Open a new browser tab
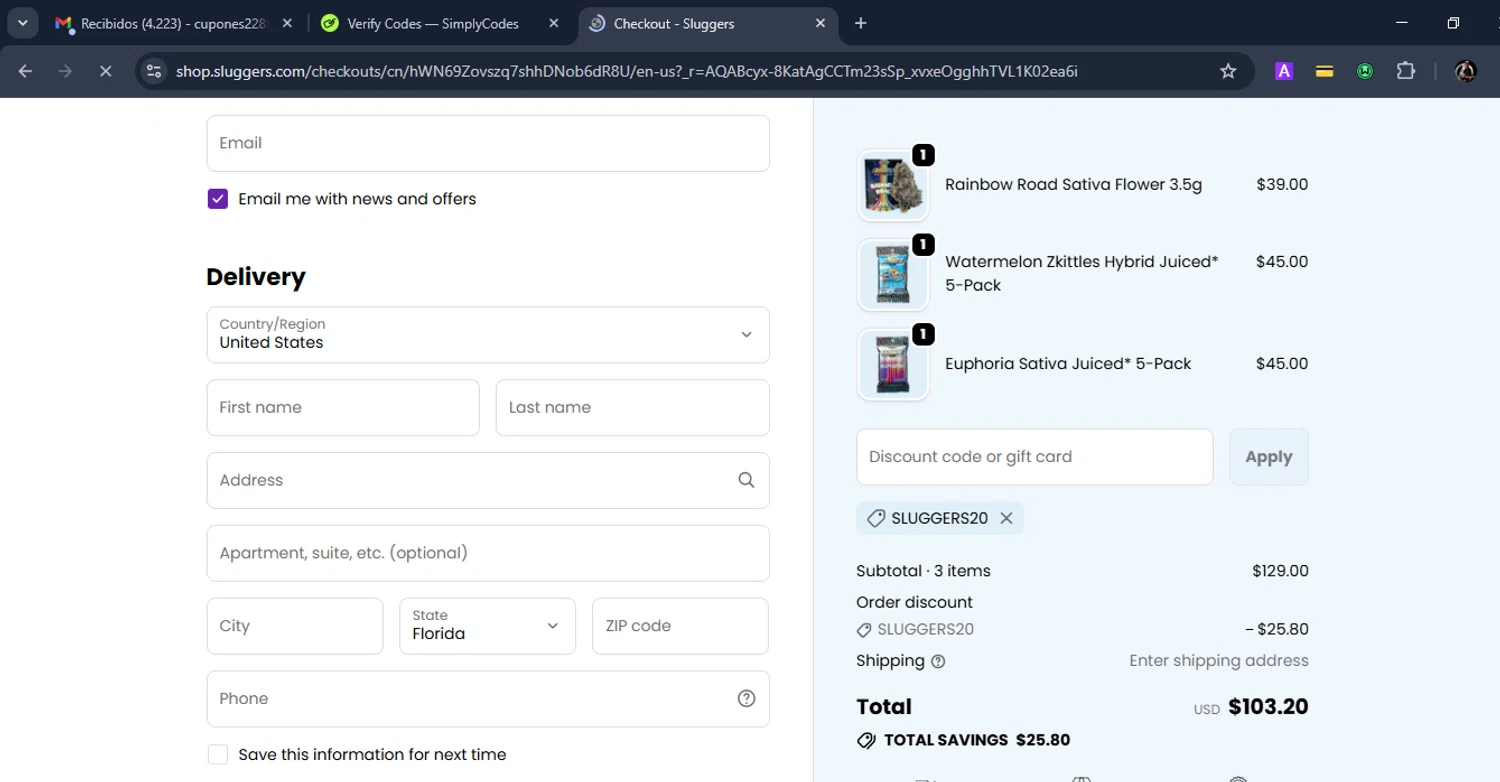The height and width of the screenshot is (782, 1500). (861, 23)
